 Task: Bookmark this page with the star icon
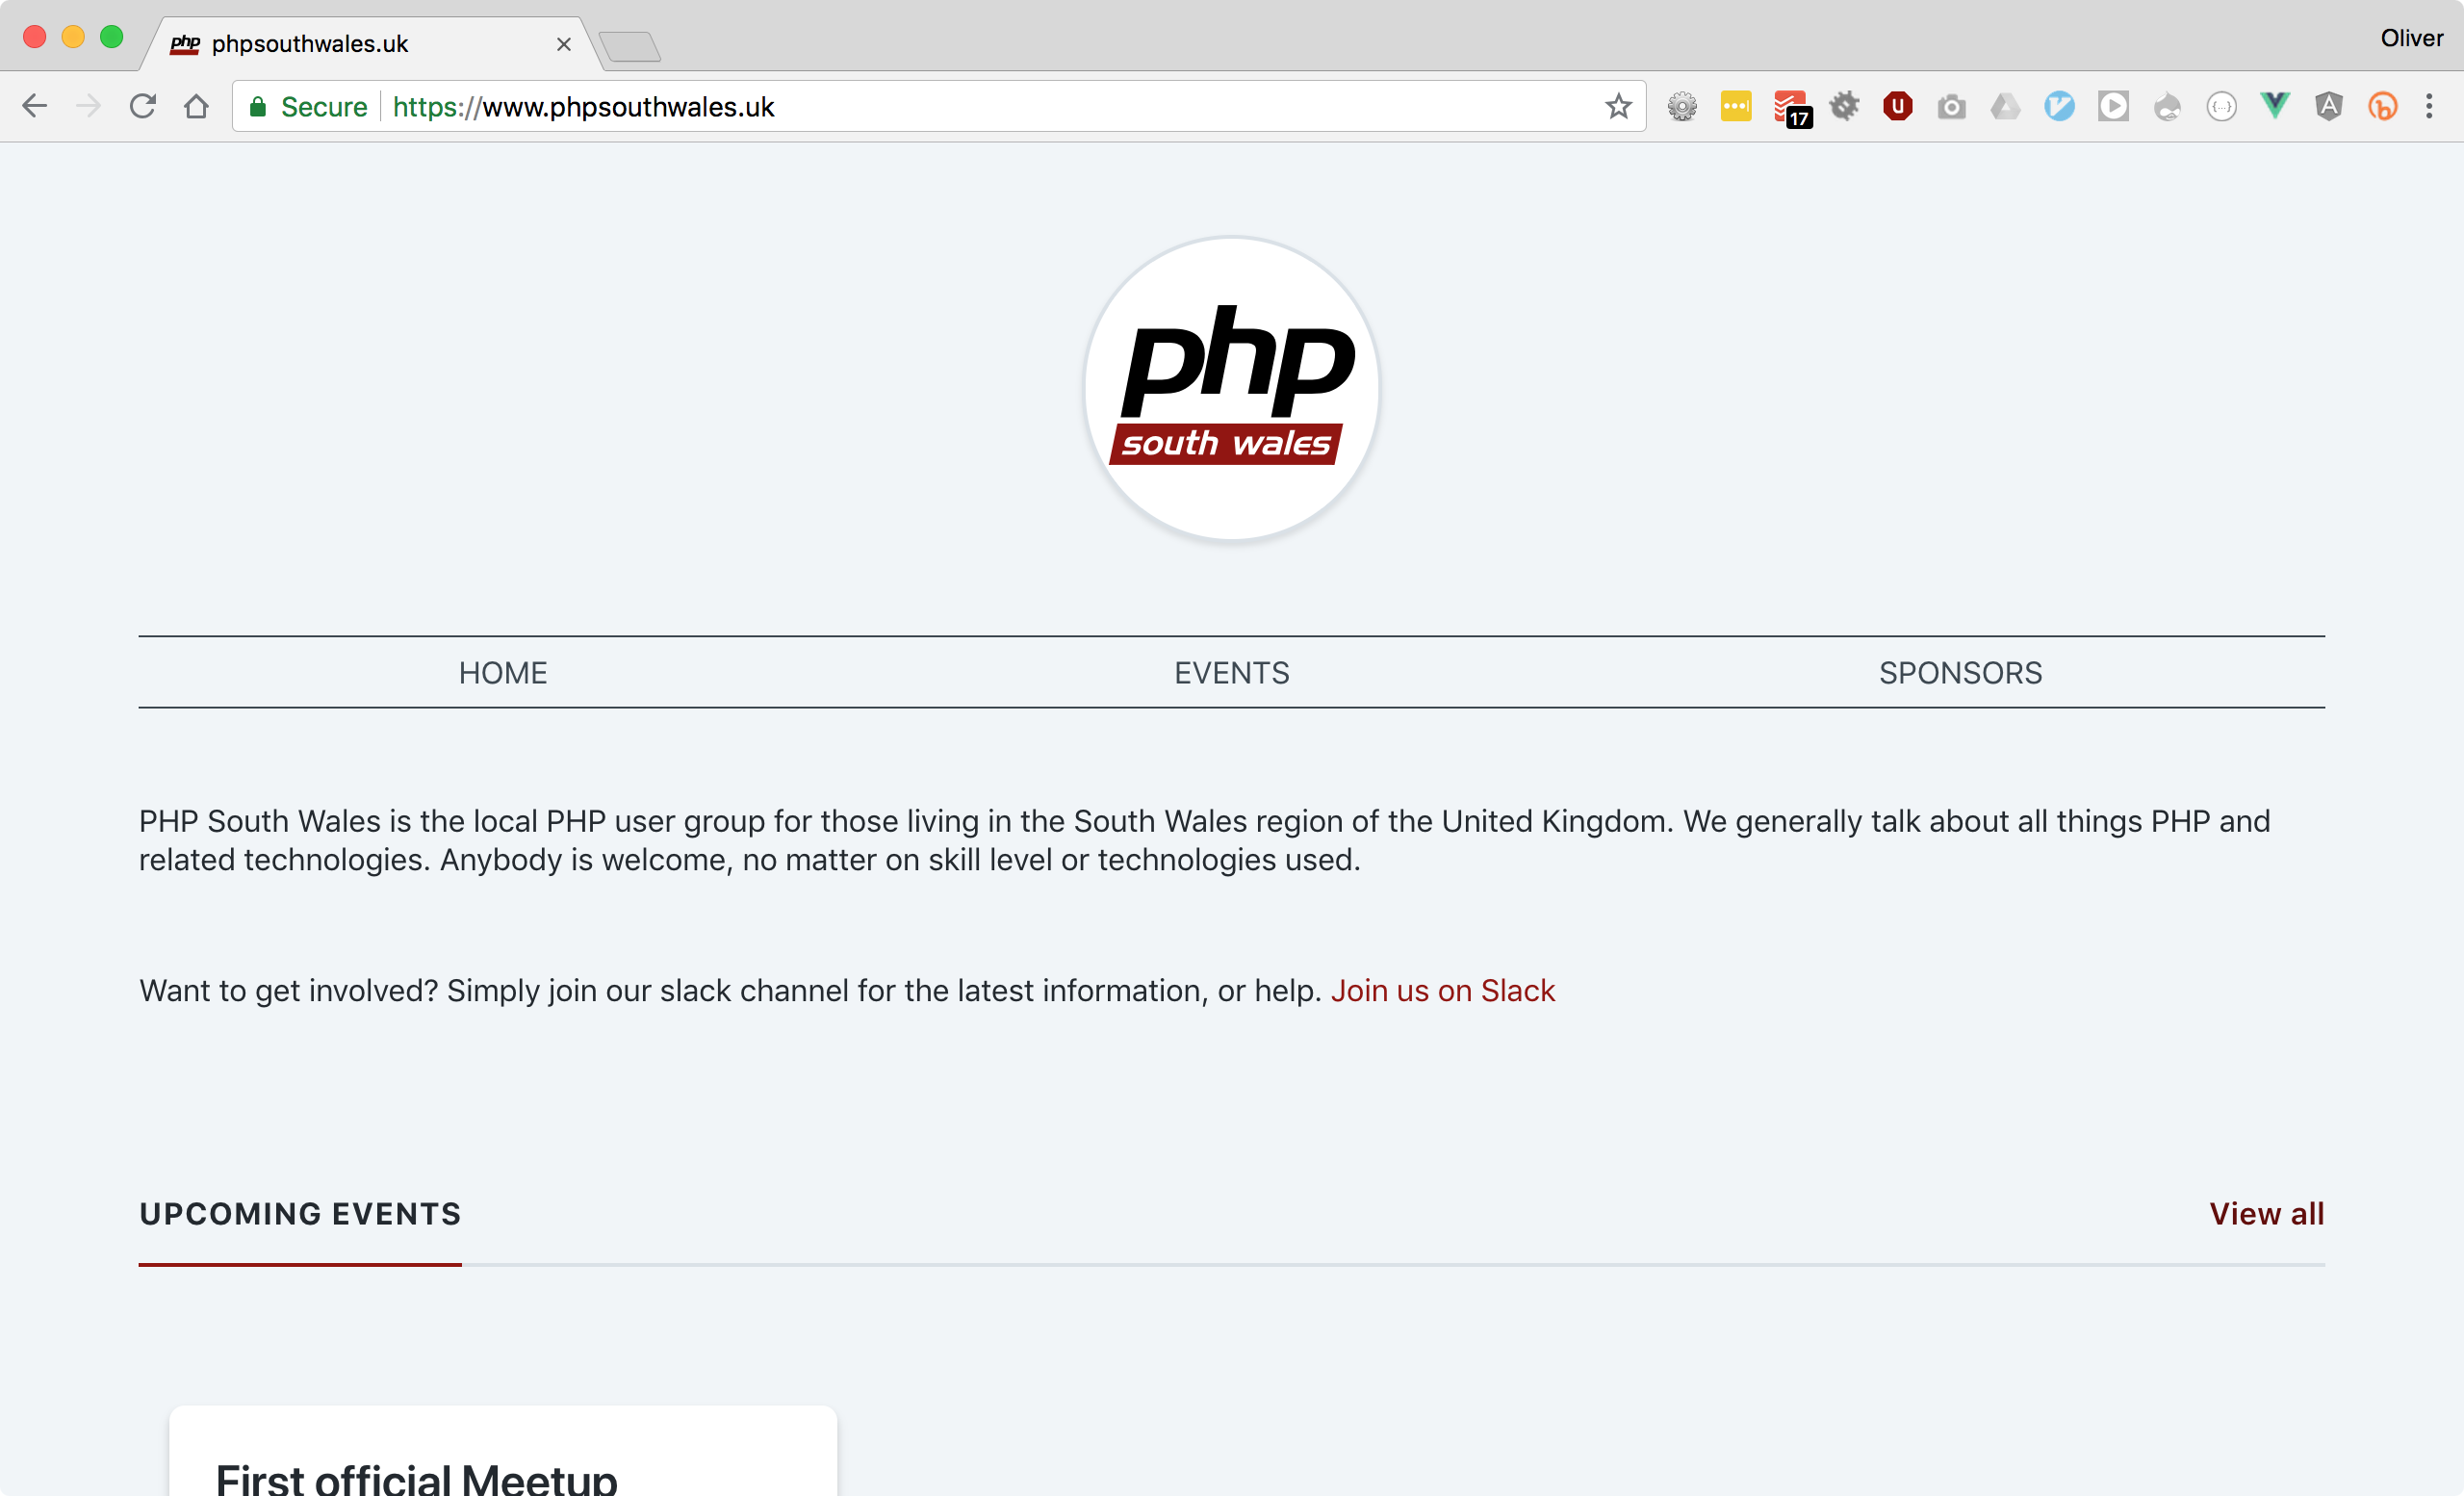coord(1618,106)
